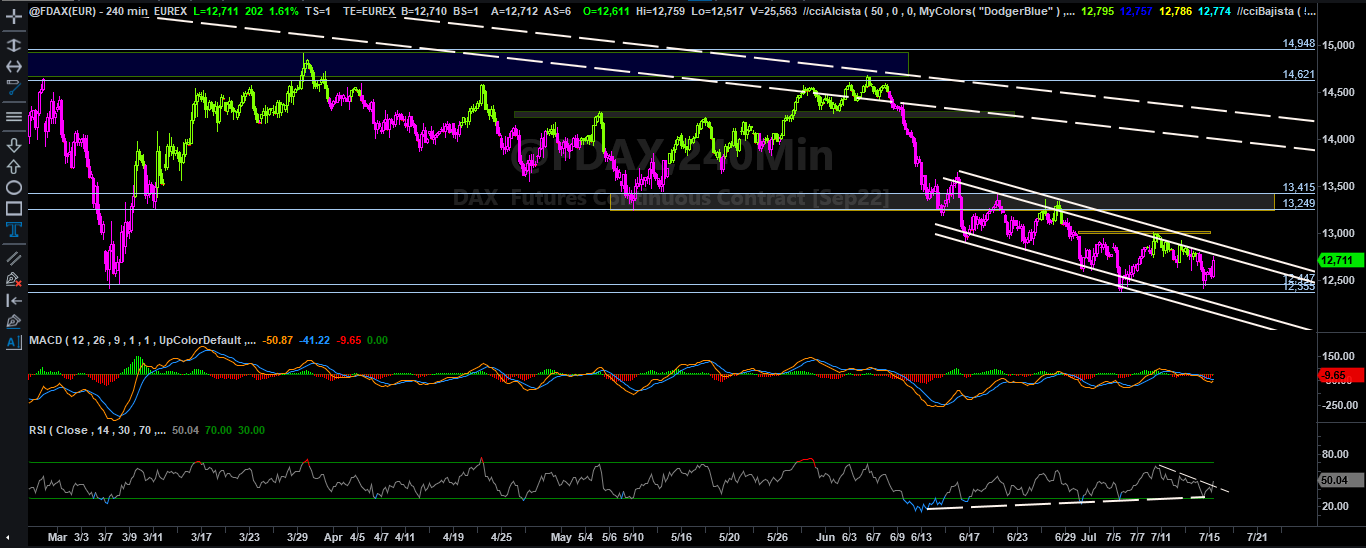Viewport: 1366px width, 548px height.
Task: Click the 15,000 price axis label
Action: click(1338, 45)
